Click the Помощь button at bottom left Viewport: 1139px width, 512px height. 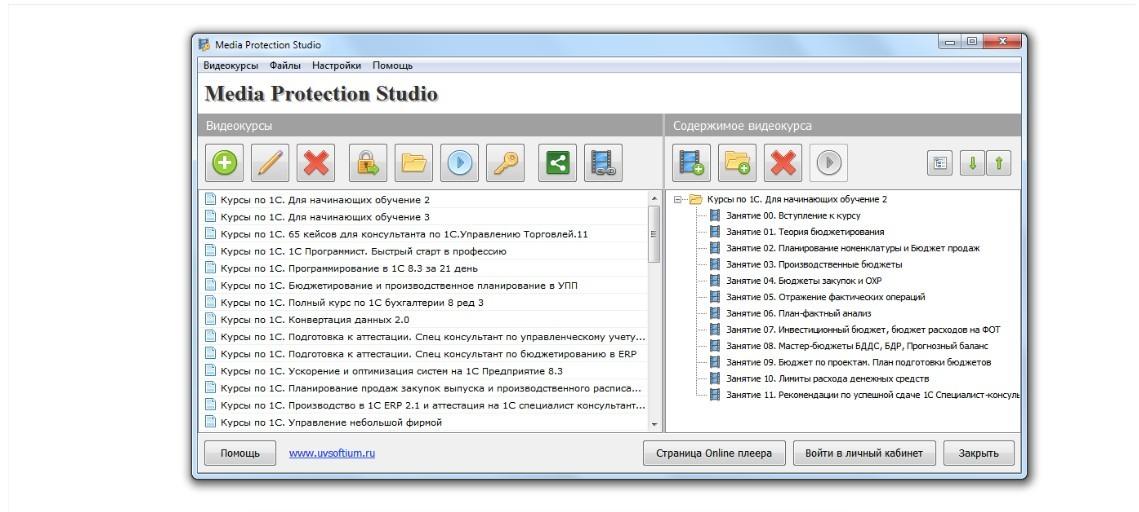pos(239,453)
